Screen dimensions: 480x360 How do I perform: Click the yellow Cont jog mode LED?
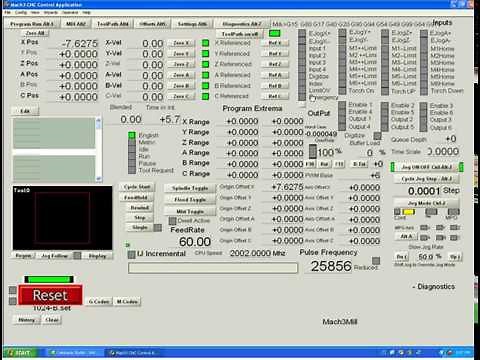pyautogui.click(x=409, y=212)
